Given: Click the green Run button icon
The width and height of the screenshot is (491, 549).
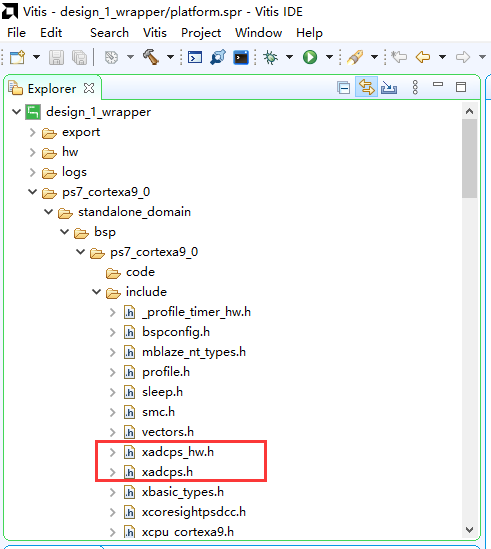Looking at the screenshot, I should pos(310,57).
